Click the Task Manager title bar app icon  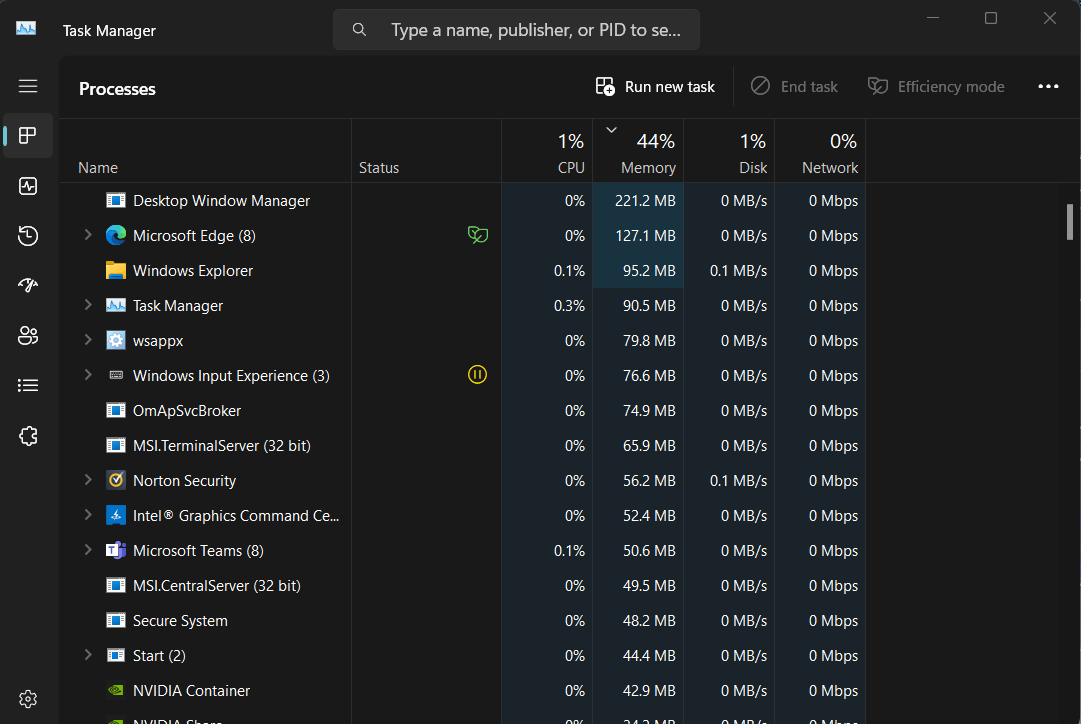(x=26, y=29)
